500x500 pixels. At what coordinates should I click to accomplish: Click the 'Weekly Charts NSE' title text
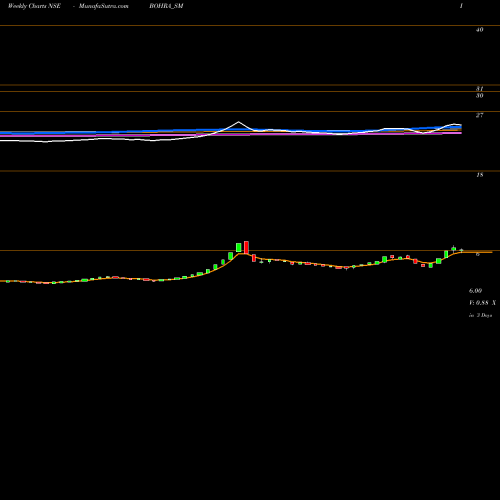click(34, 6)
